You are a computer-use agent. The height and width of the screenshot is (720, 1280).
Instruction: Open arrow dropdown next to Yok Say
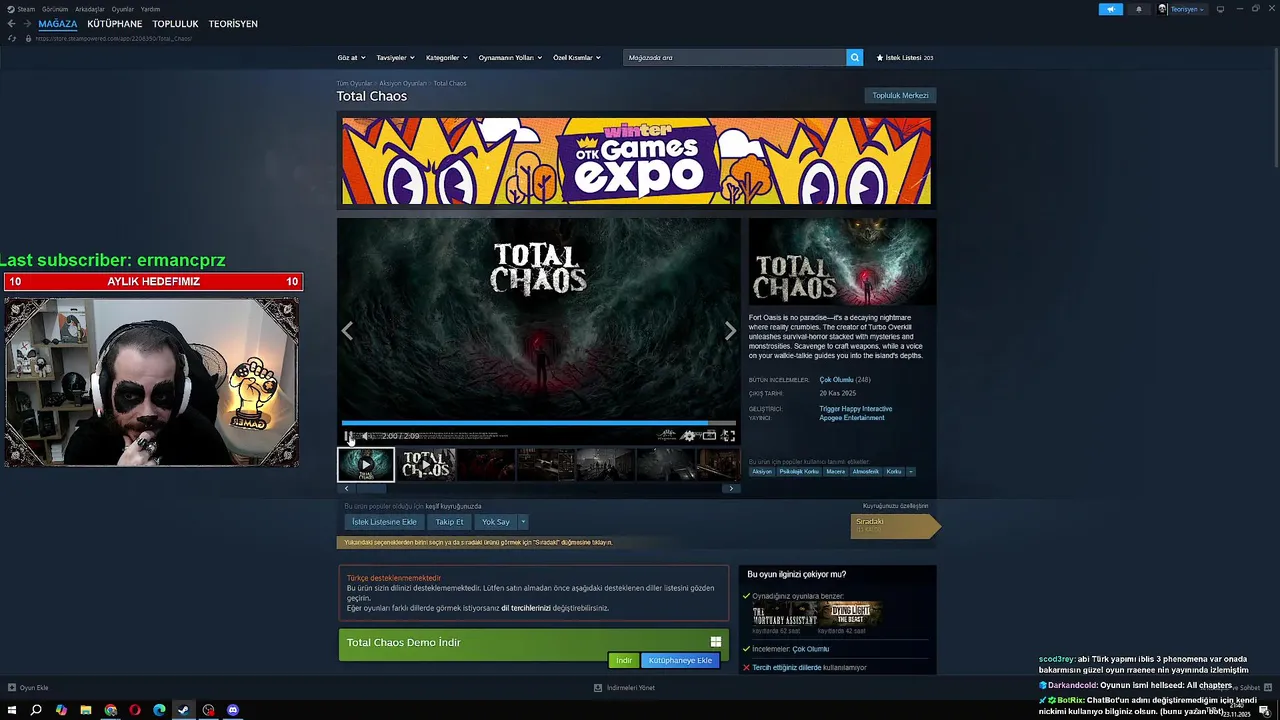522,522
